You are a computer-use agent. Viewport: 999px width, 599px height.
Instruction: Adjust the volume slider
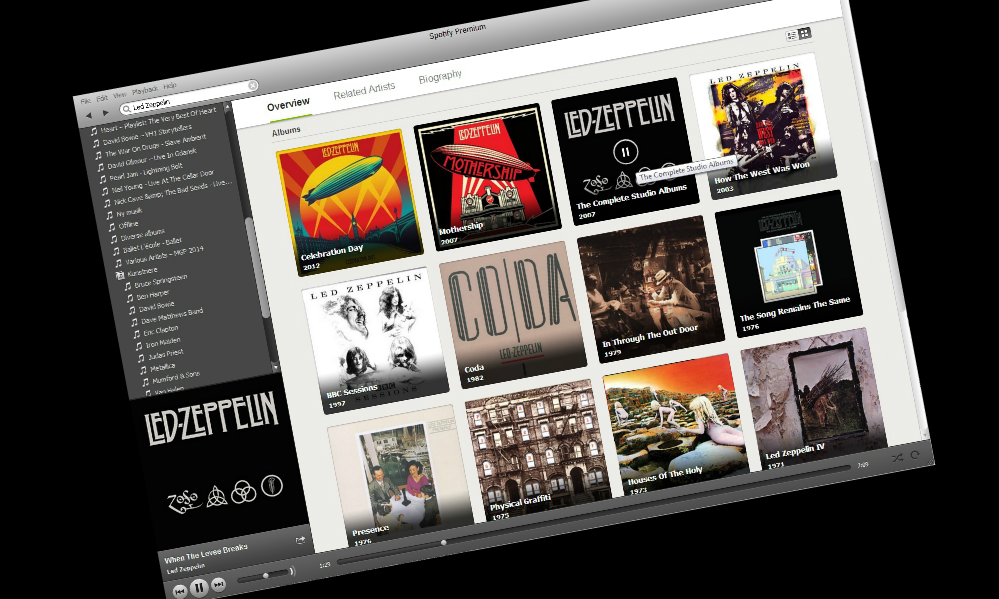point(265,576)
